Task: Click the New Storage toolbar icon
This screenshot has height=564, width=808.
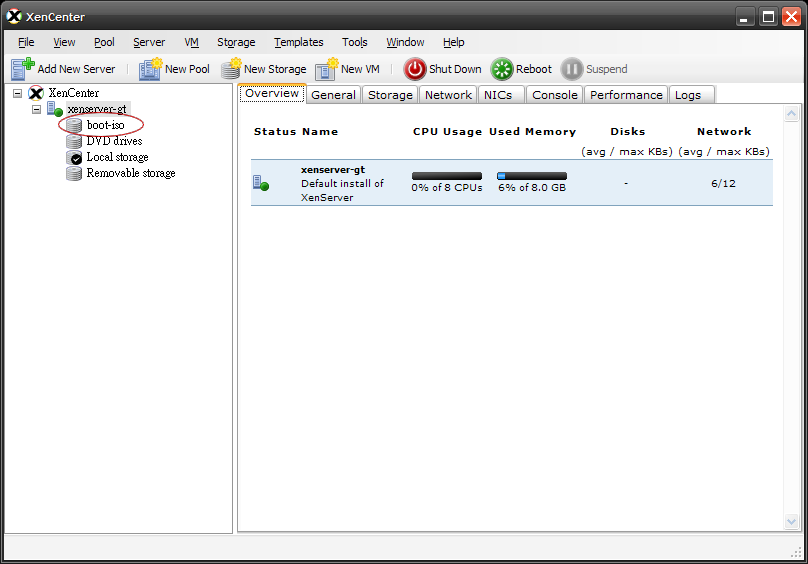Action: 231,69
